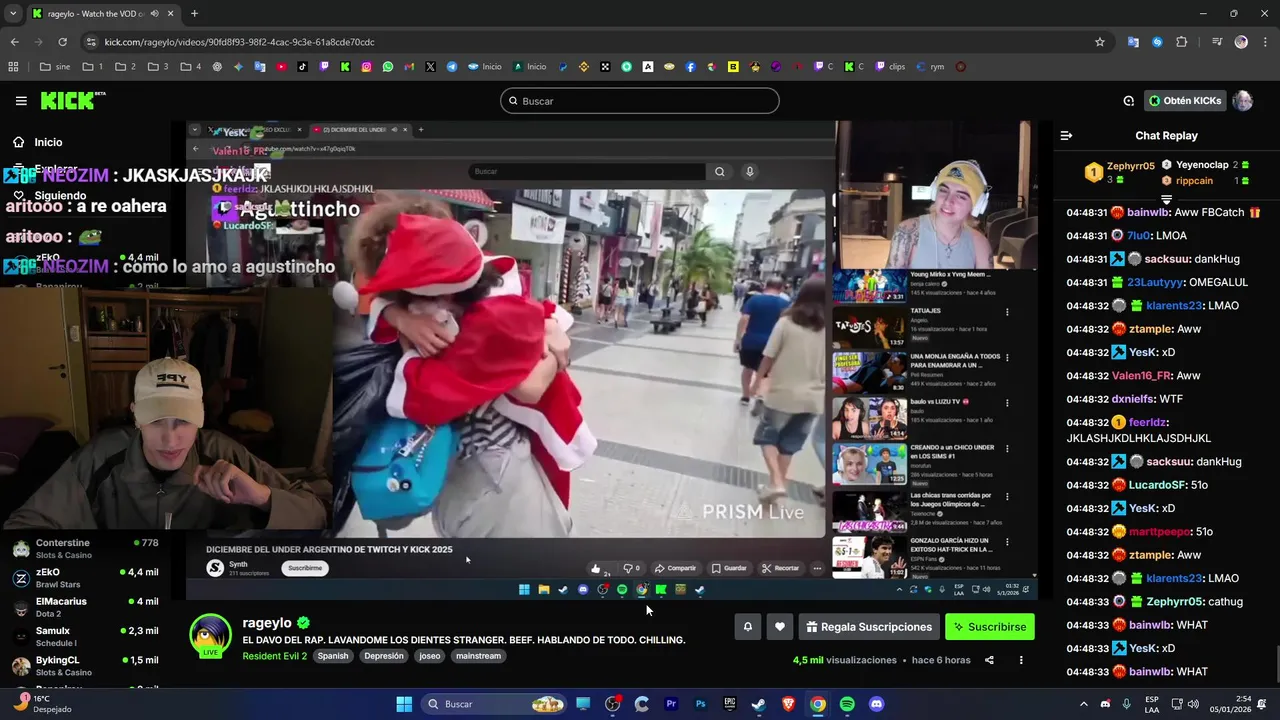
Task: Click username 'dxnielfs' in the chat
Action: click(1134, 399)
